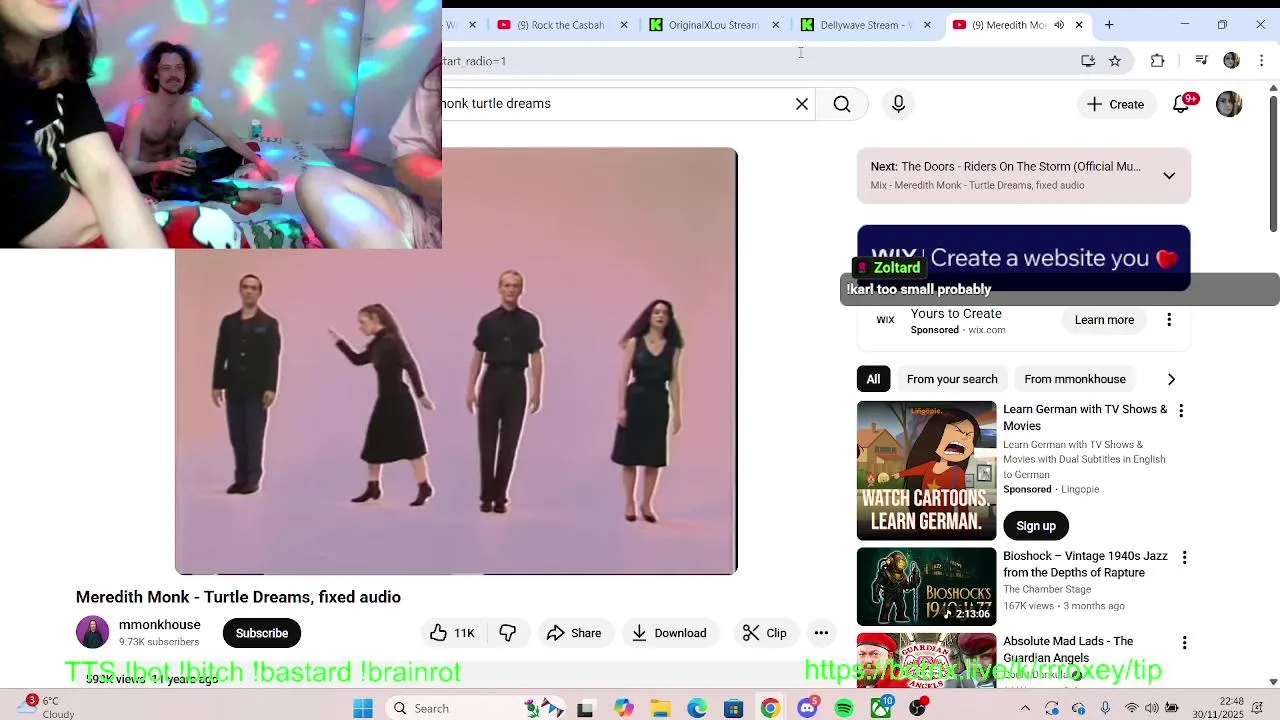The width and height of the screenshot is (1280, 720).
Task: Select From your search chip
Action: (x=952, y=379)
